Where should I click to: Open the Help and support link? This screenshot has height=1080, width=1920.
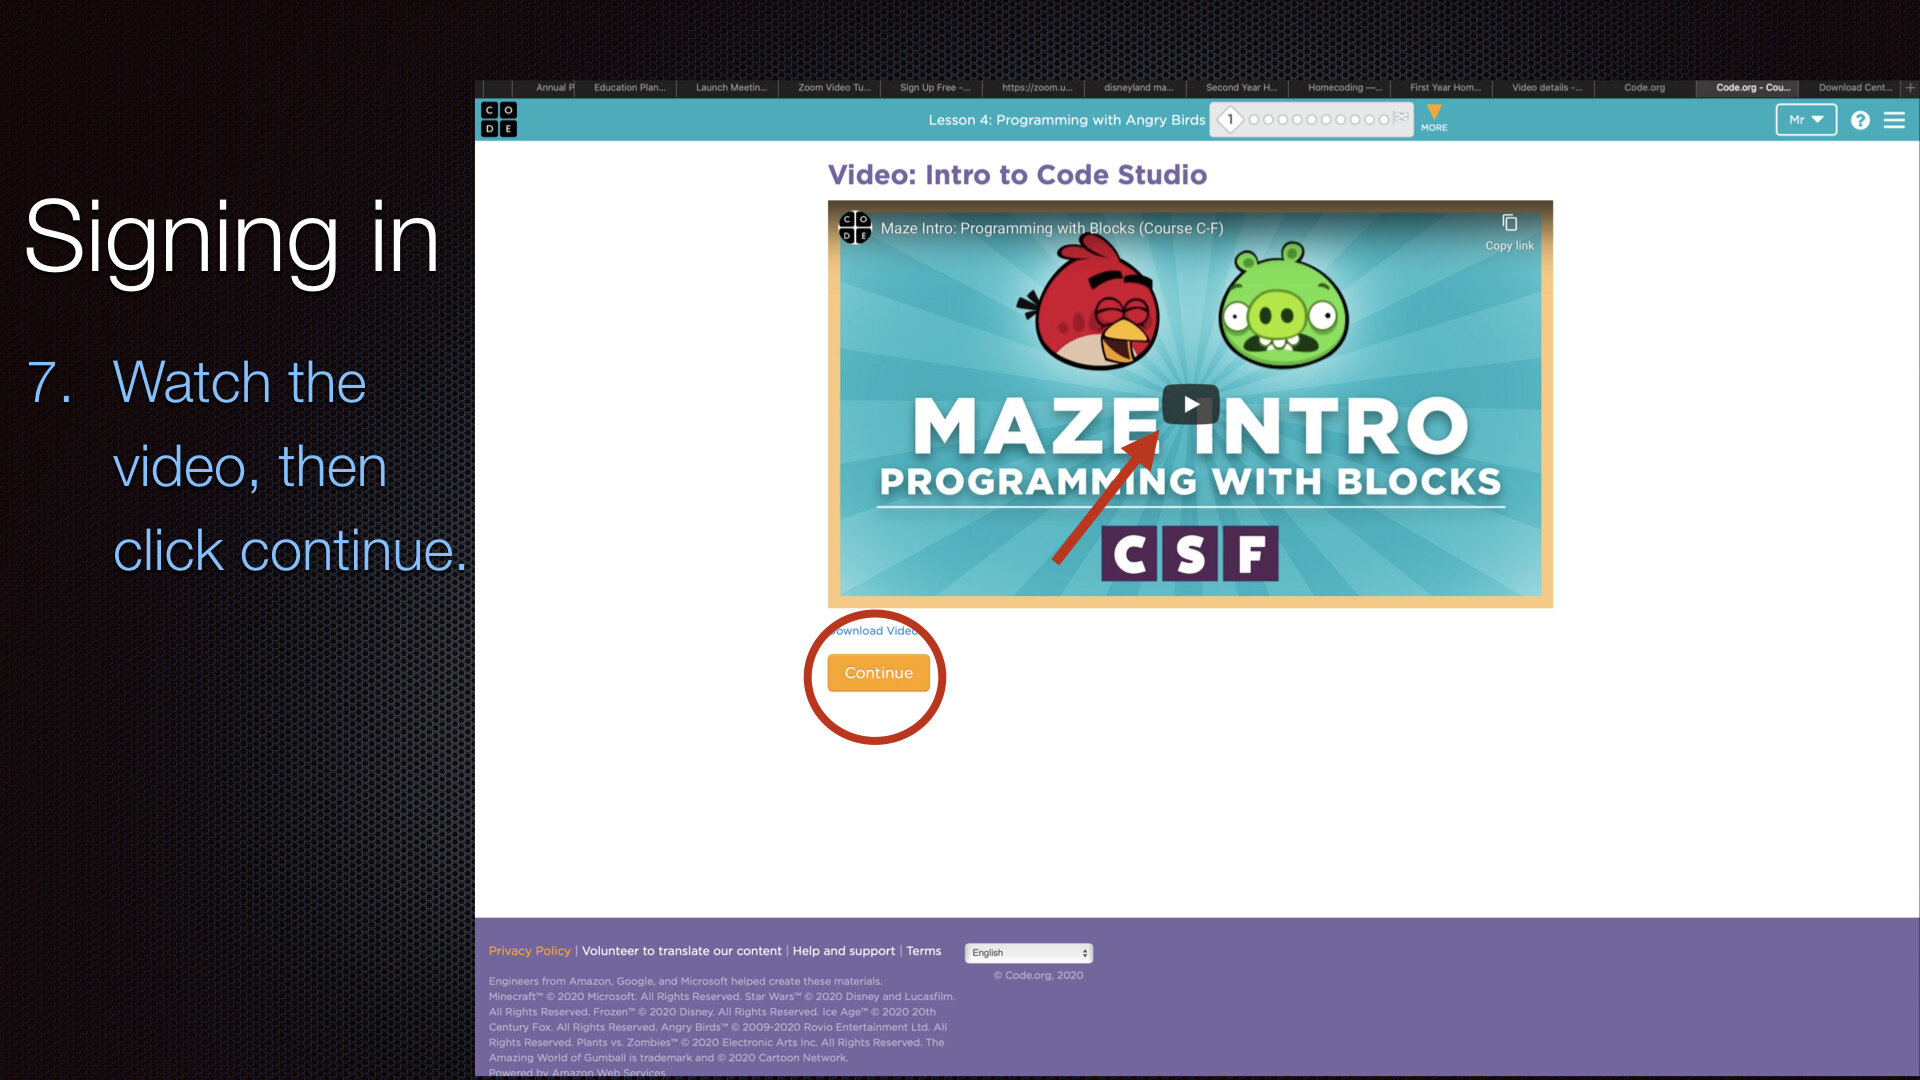coord(843,951)
